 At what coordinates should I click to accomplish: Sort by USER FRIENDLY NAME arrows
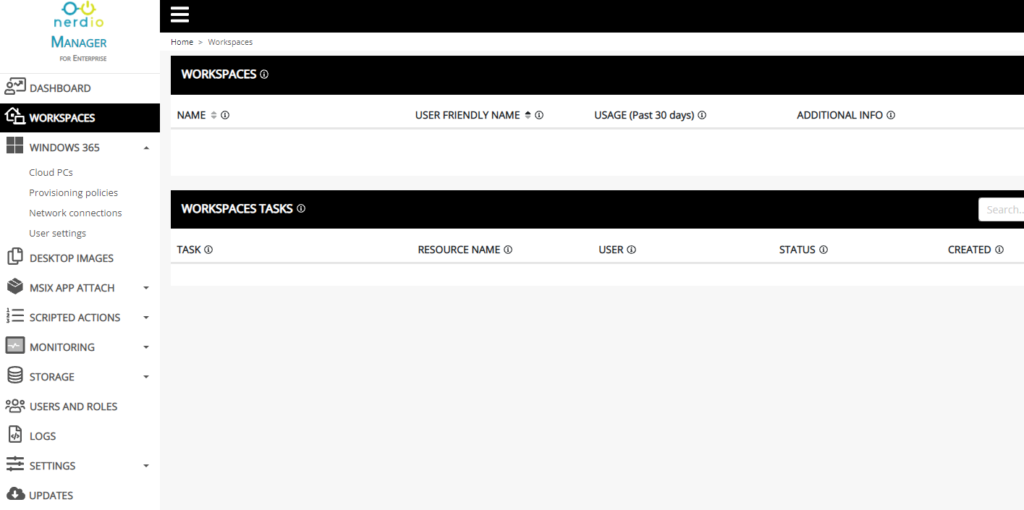528,115
